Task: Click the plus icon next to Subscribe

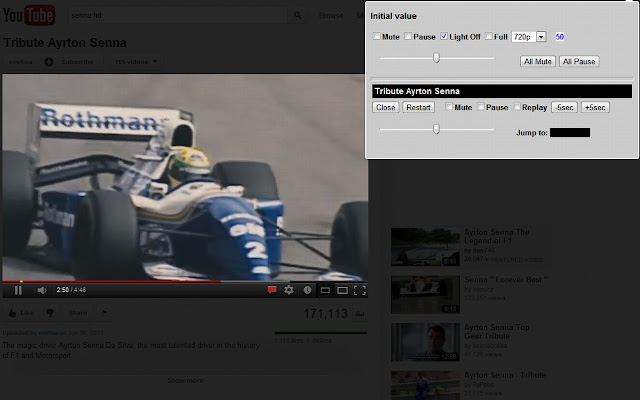Action: tap(49, 62)
